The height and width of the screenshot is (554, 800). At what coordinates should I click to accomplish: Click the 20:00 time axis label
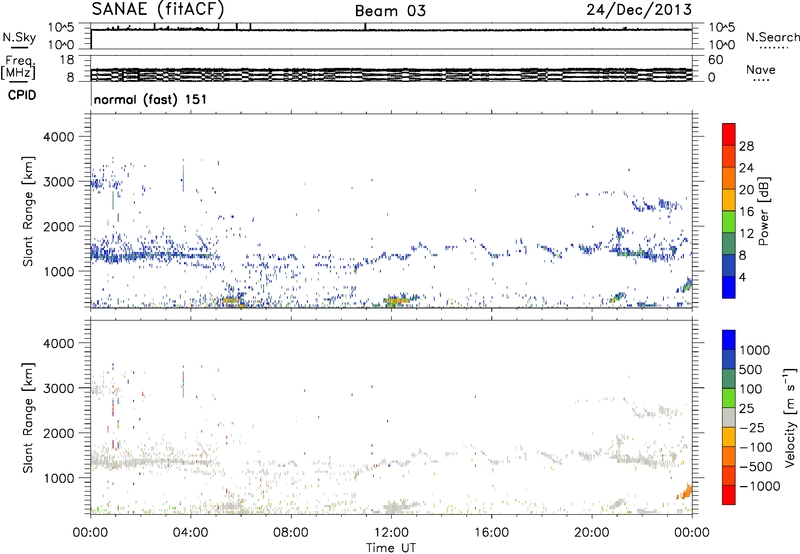pyautogui.click(x=592, y=533)
